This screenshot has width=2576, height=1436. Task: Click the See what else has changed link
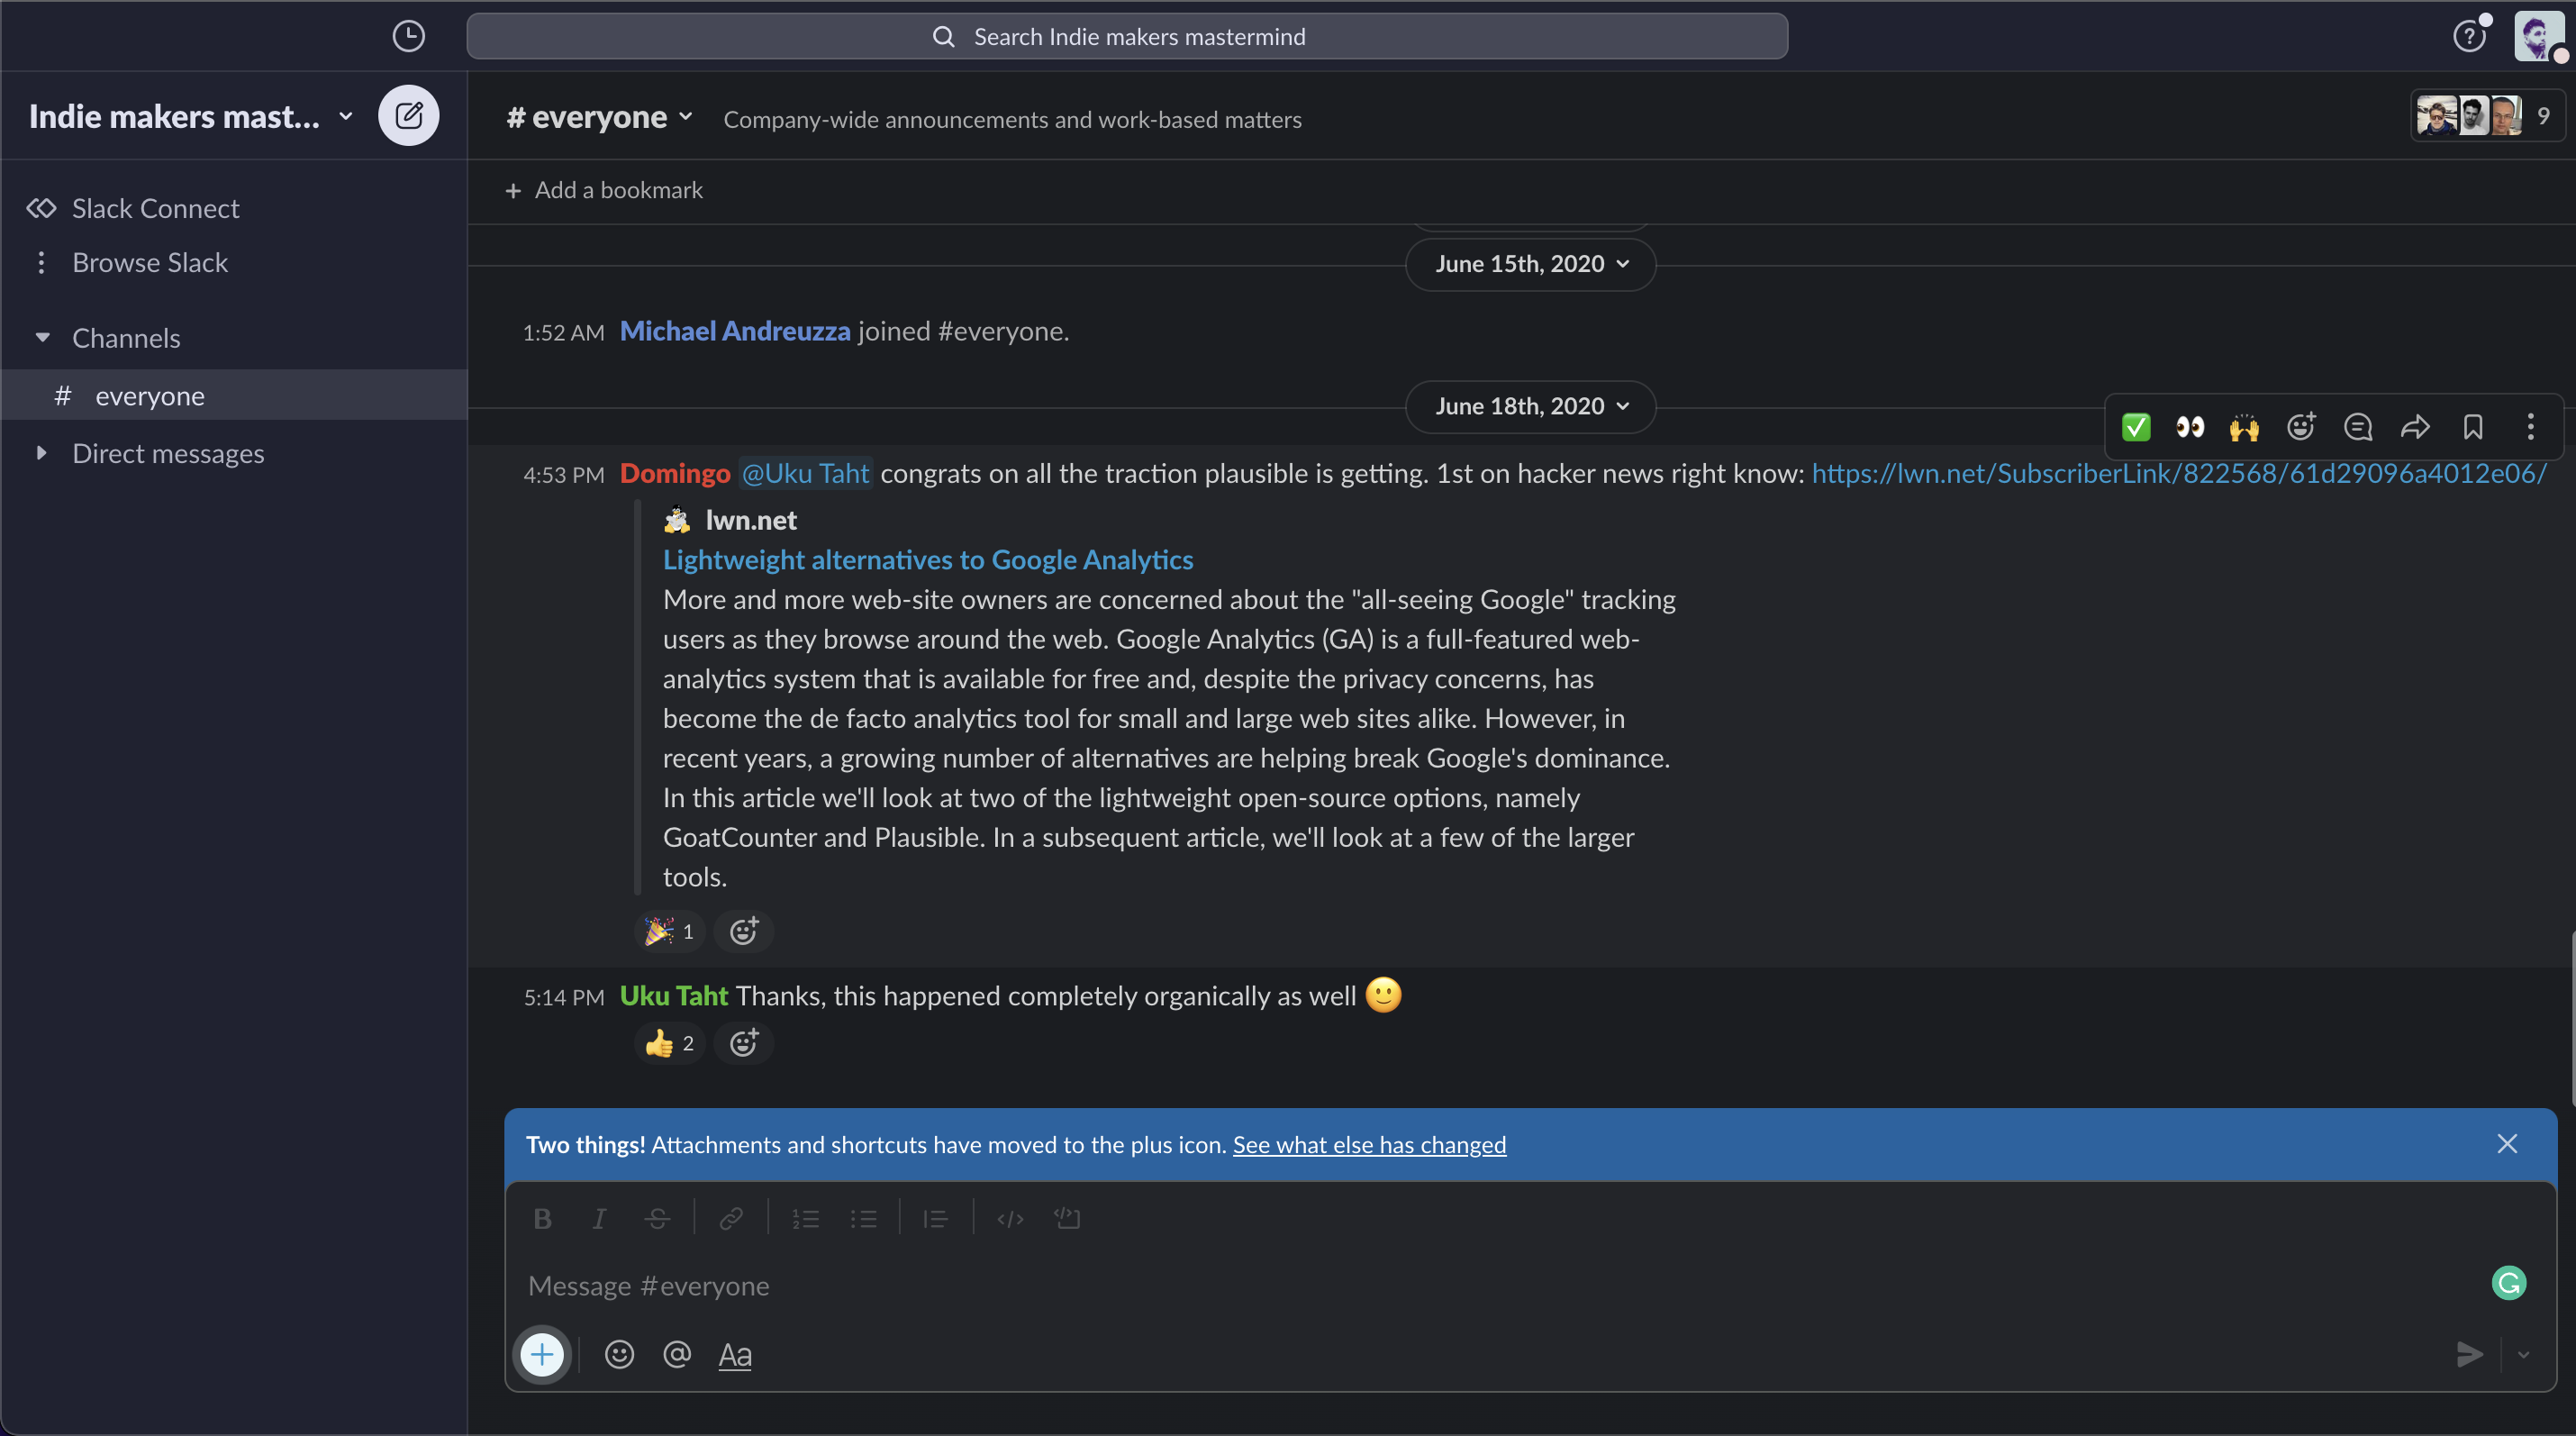1369,1144
